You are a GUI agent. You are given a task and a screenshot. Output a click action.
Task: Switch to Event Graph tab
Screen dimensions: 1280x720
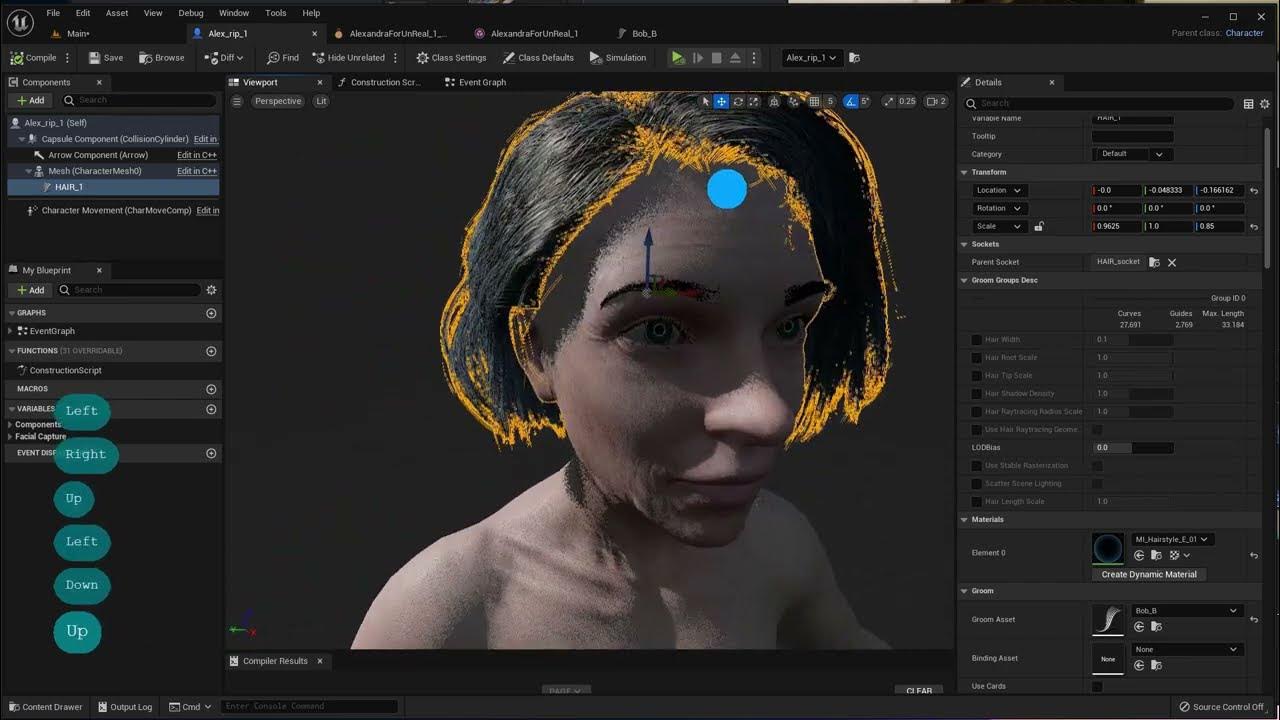click(x=475, y=82)
